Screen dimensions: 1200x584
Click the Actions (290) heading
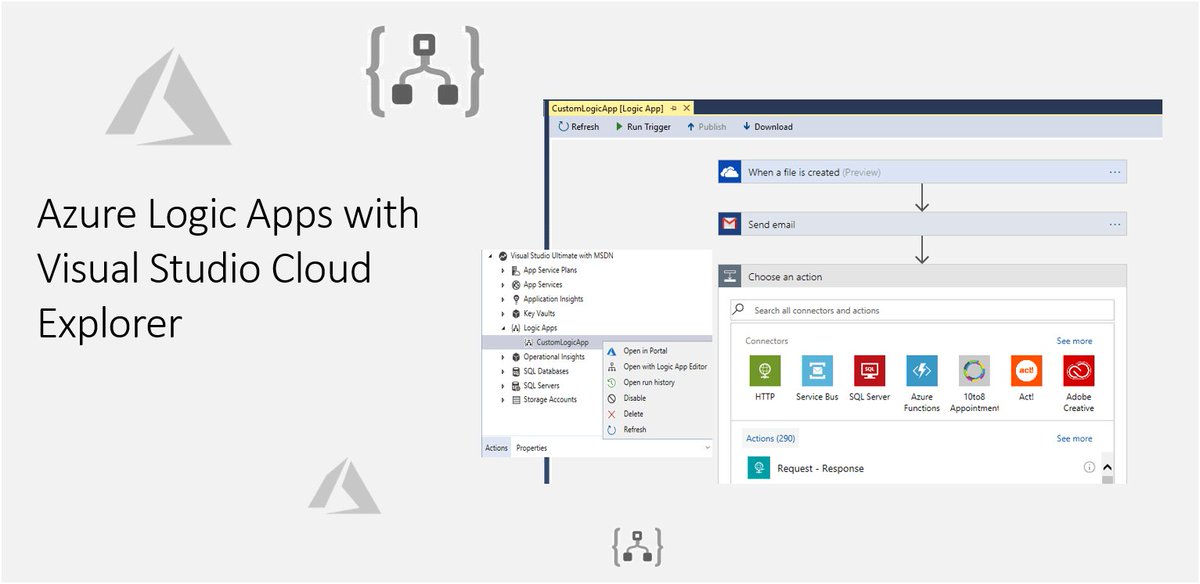click(771, 439)
